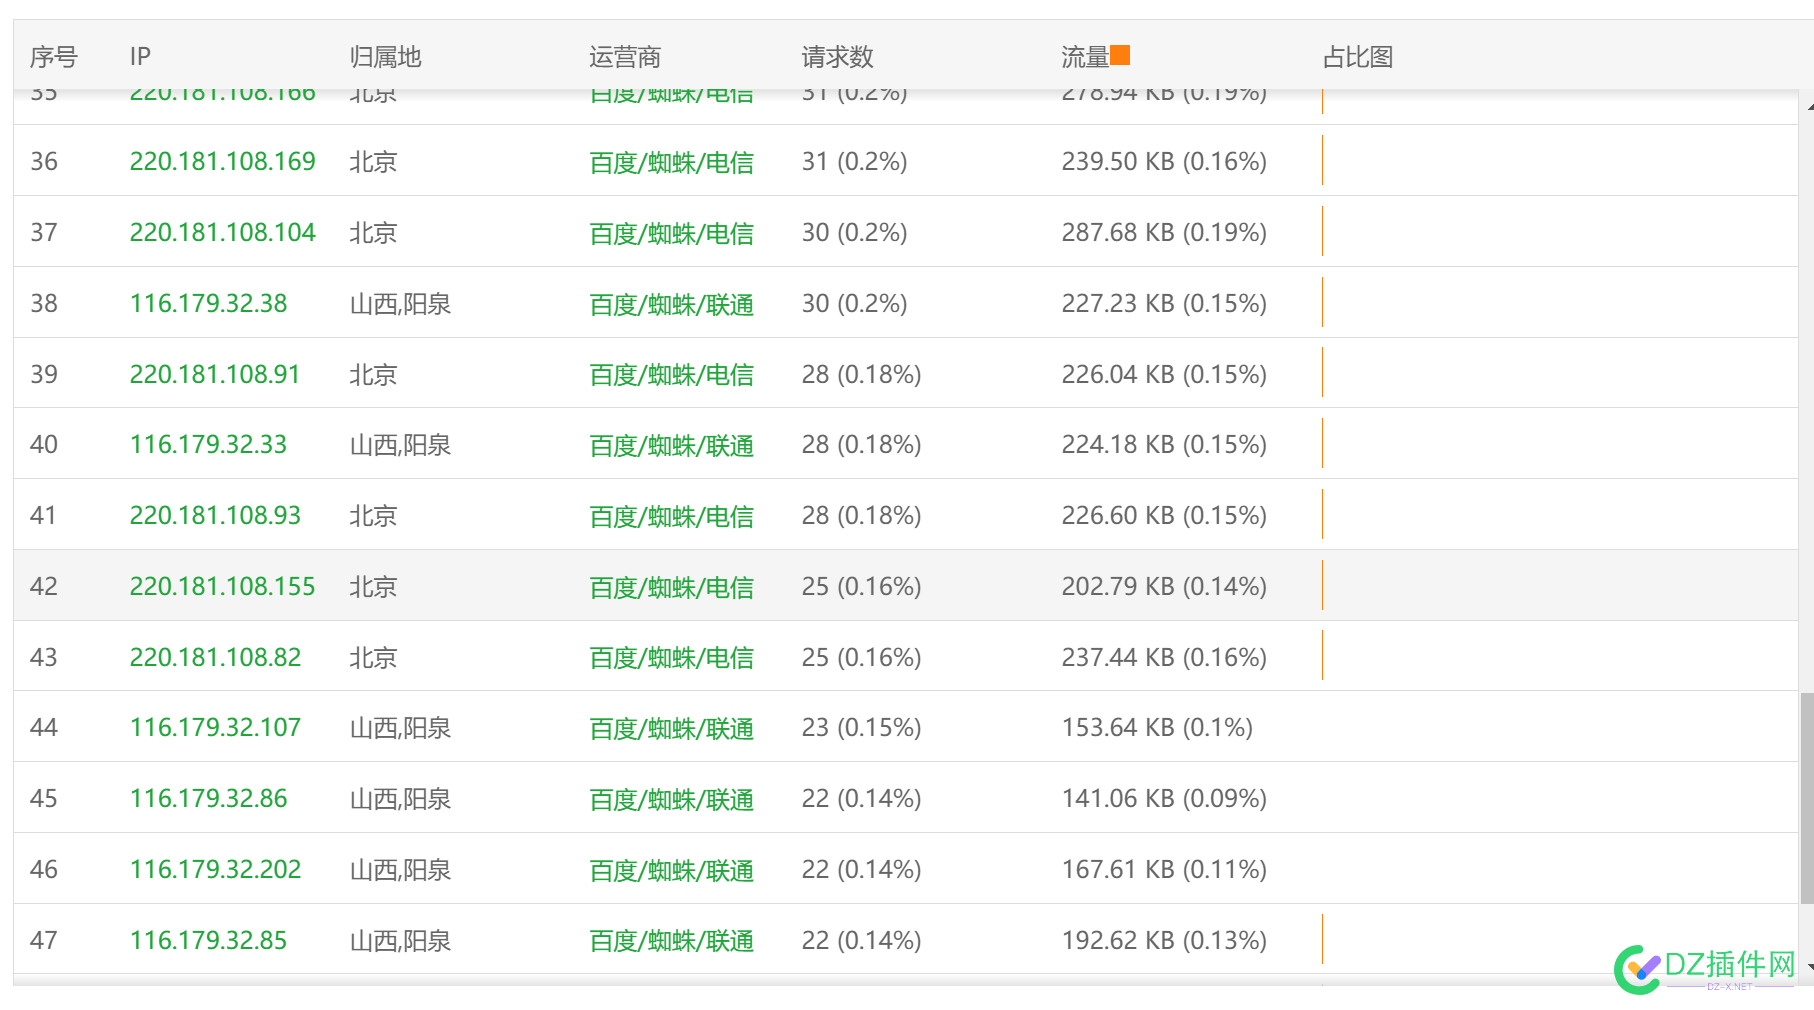Open IP link 116.179.32.86

208,798
